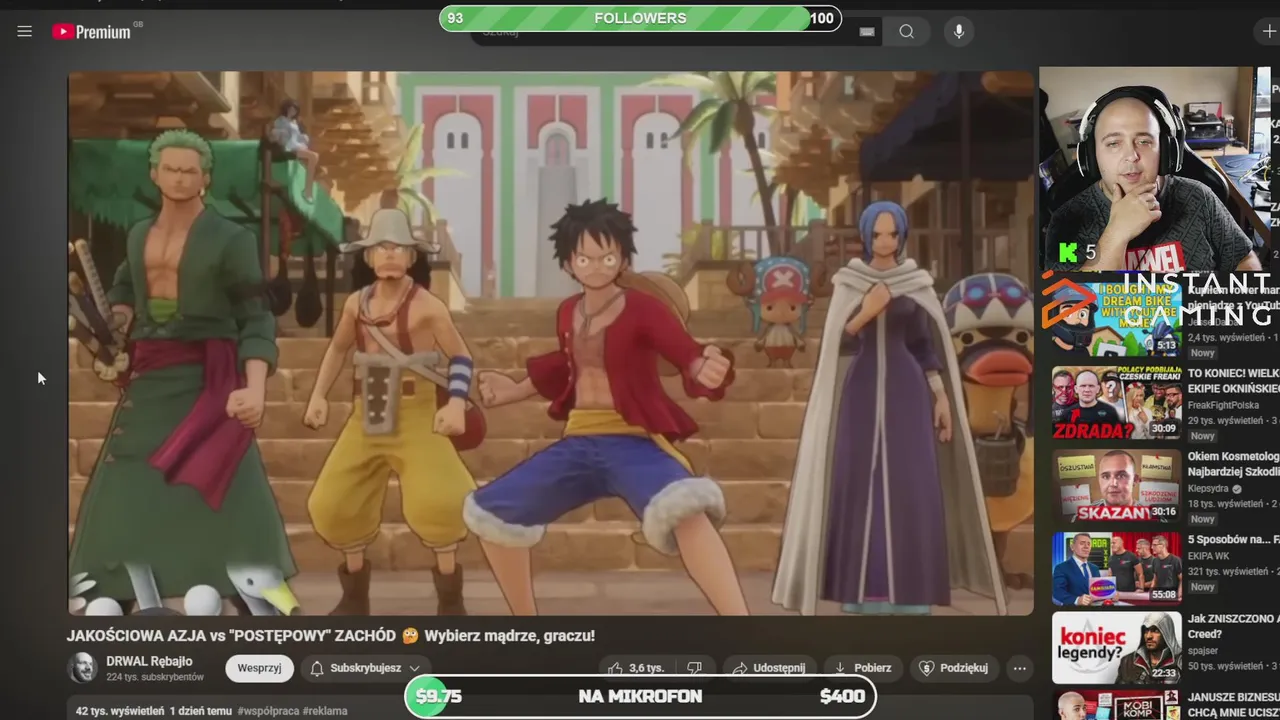Screen dimensions: 1280x720
Task: Share the video via Udostępnij
Action: [x=769, y=668]
